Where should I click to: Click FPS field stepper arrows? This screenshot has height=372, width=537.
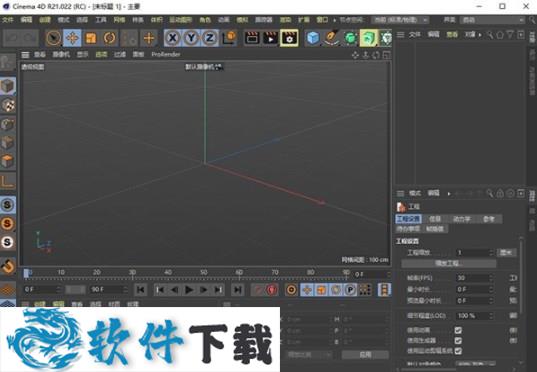[491, 278]
